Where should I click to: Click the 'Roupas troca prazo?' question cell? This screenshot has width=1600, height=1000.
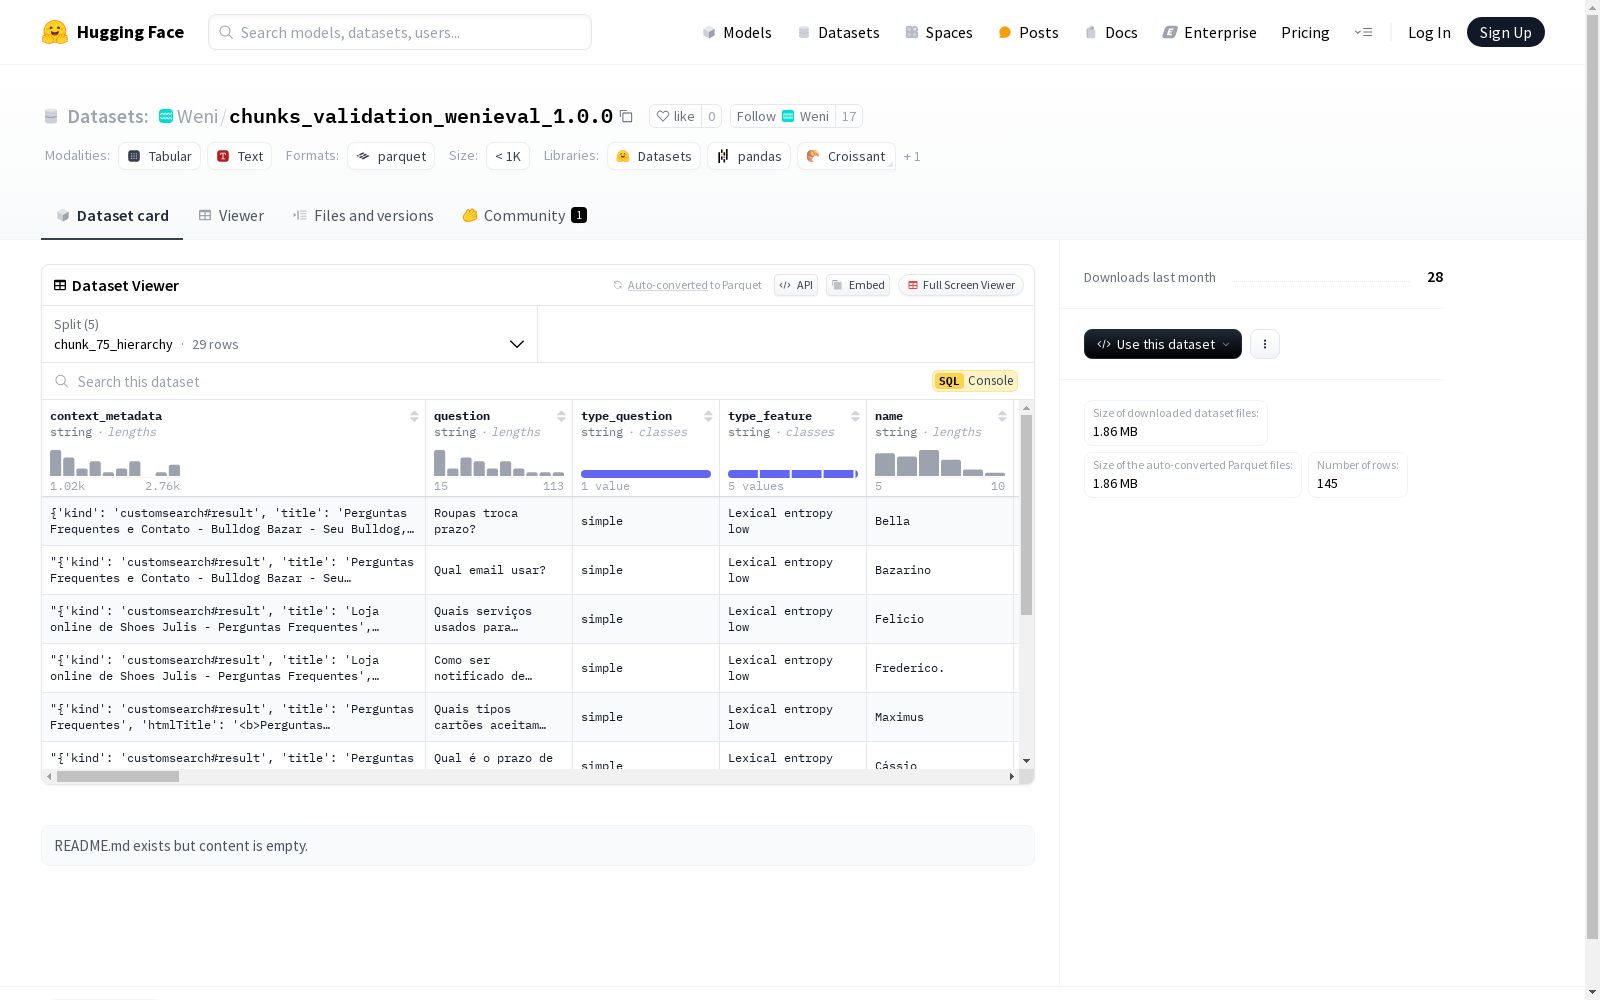pyautogui.click(x=499, y=521)
